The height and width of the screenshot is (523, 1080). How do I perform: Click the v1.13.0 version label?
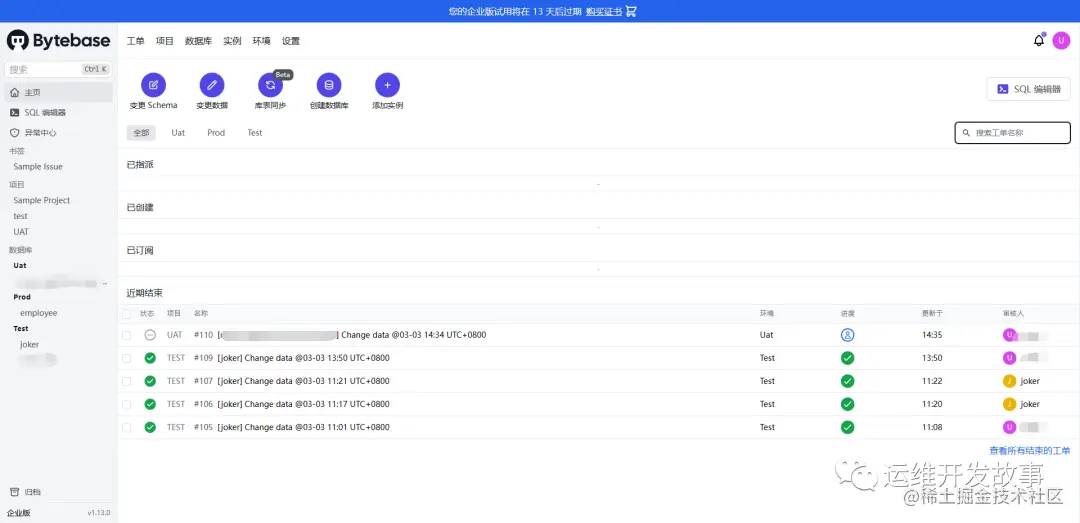[98, 513]
